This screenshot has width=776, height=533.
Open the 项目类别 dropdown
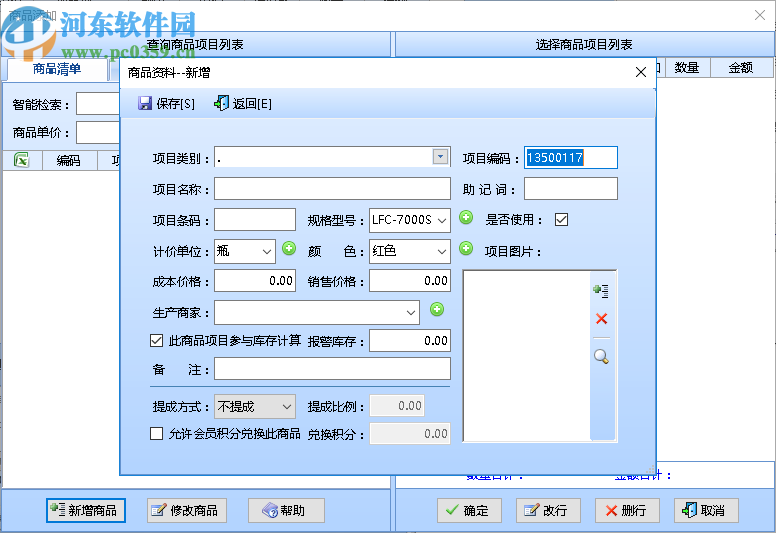pos(440,157)
